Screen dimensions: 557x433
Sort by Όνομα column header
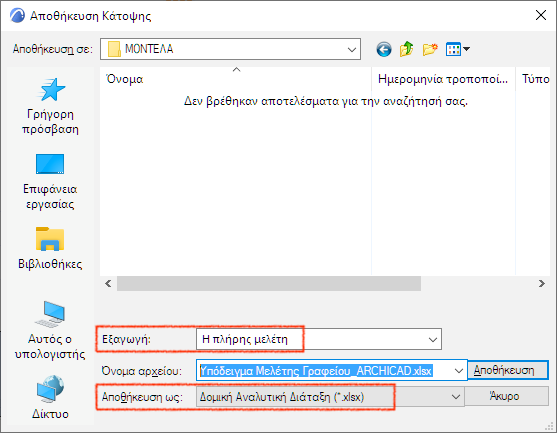point(236,79)
